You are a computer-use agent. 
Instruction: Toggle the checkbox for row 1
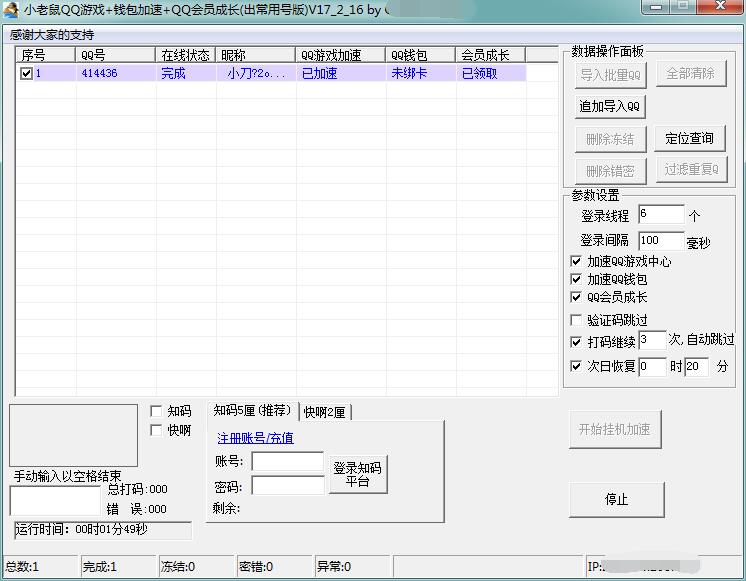click(26, 73)
